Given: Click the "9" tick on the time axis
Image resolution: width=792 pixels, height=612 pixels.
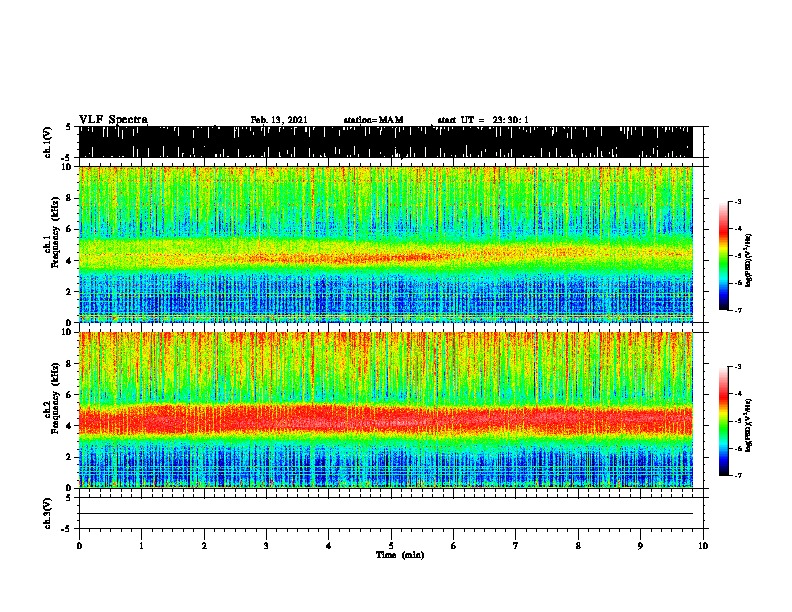Looking at the screenshot, I should pyautogui.click(x=640, y=546).
